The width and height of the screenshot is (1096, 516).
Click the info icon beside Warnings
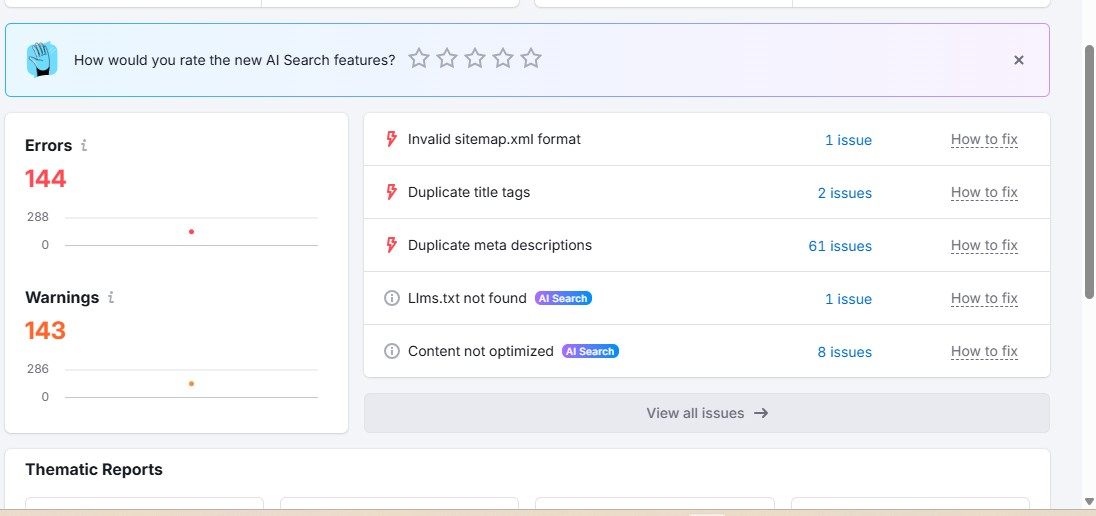111,297
